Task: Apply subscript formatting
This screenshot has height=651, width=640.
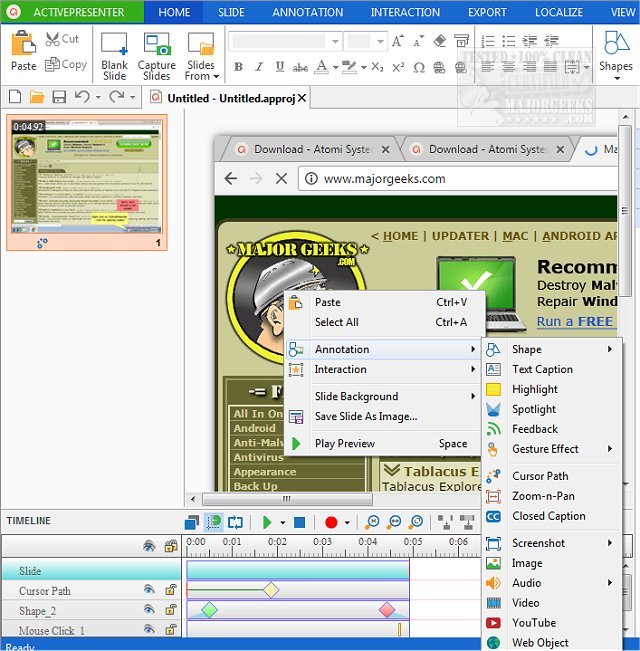Action: click(x=377, y=67)
